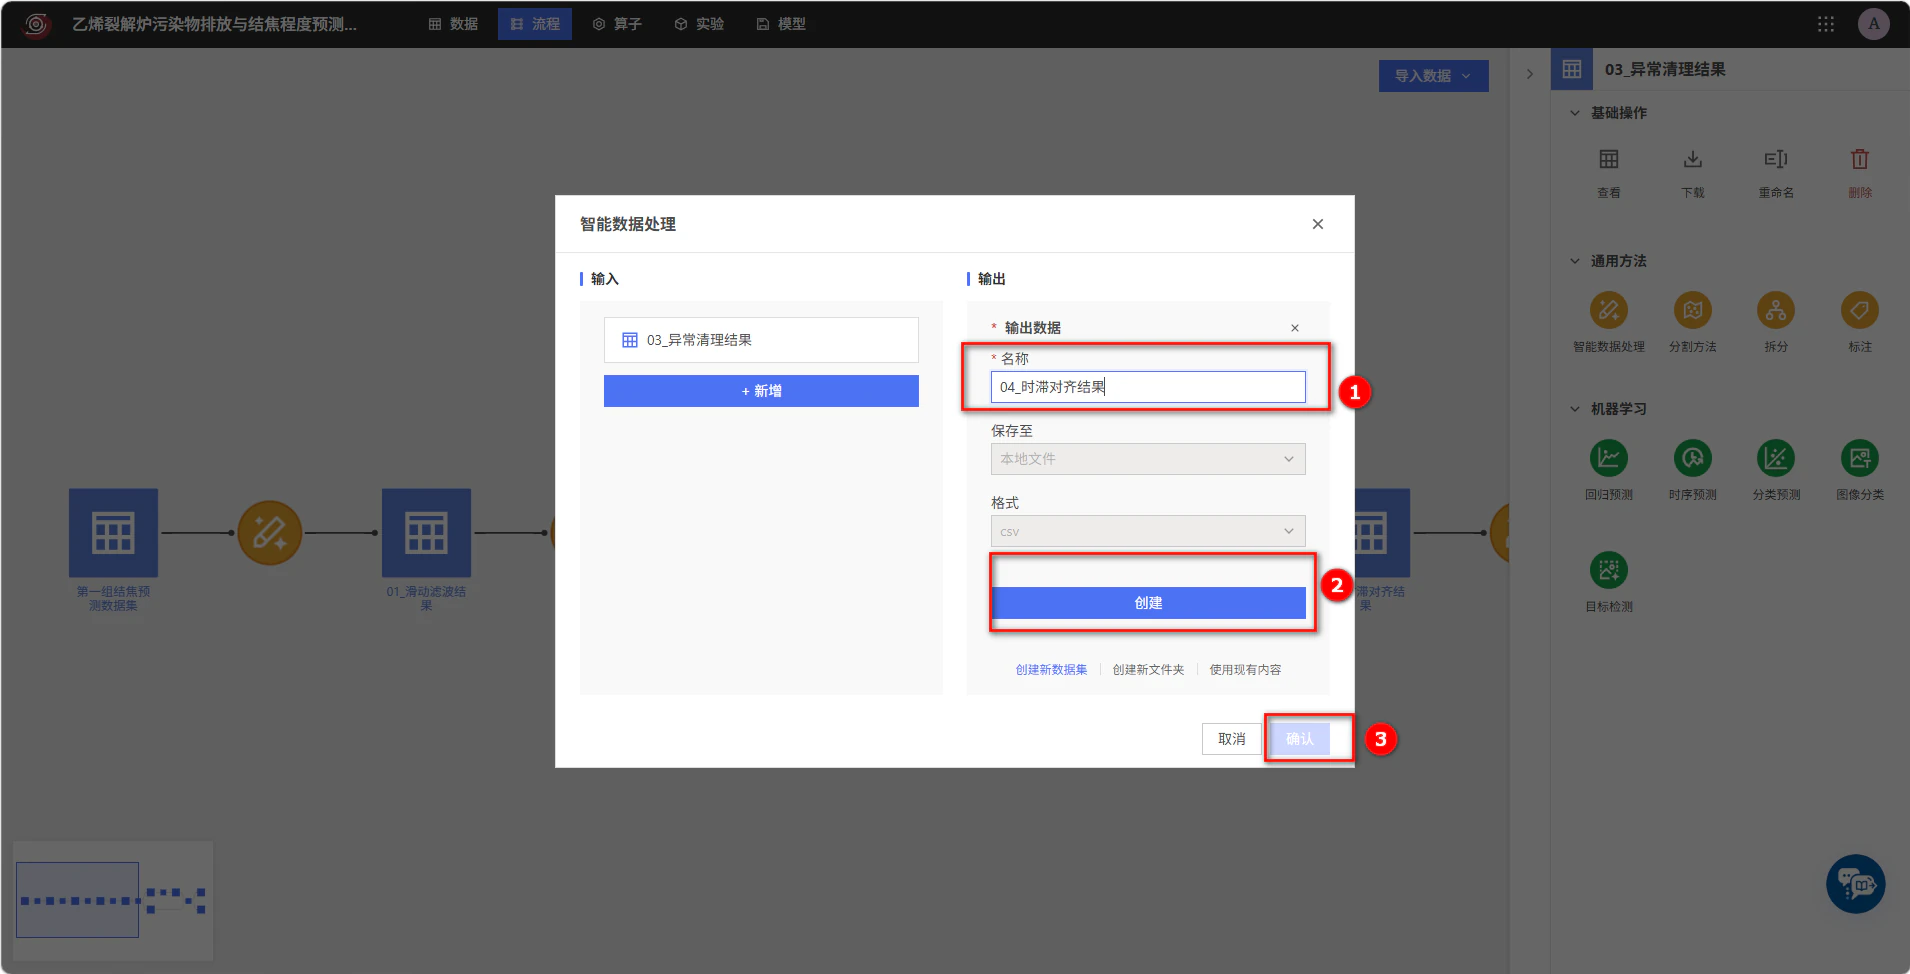Image resolution: width=1910 pixels, height=974 pixels.
Task: Open the 目标检测 object detection icon
Action: [x=1608, y=570]
